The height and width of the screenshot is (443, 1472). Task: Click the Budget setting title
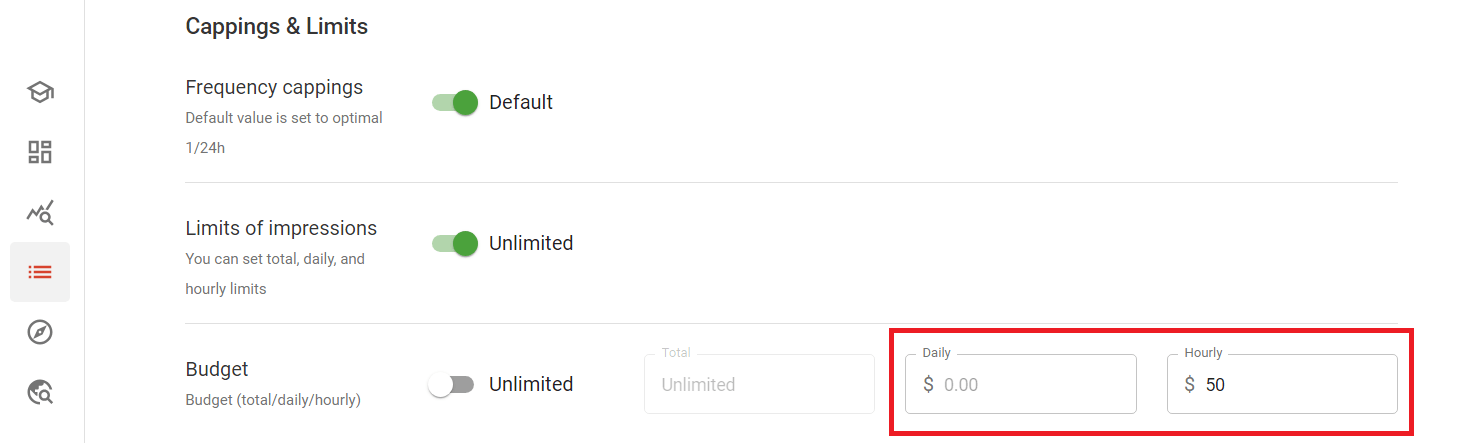point(216,369)
